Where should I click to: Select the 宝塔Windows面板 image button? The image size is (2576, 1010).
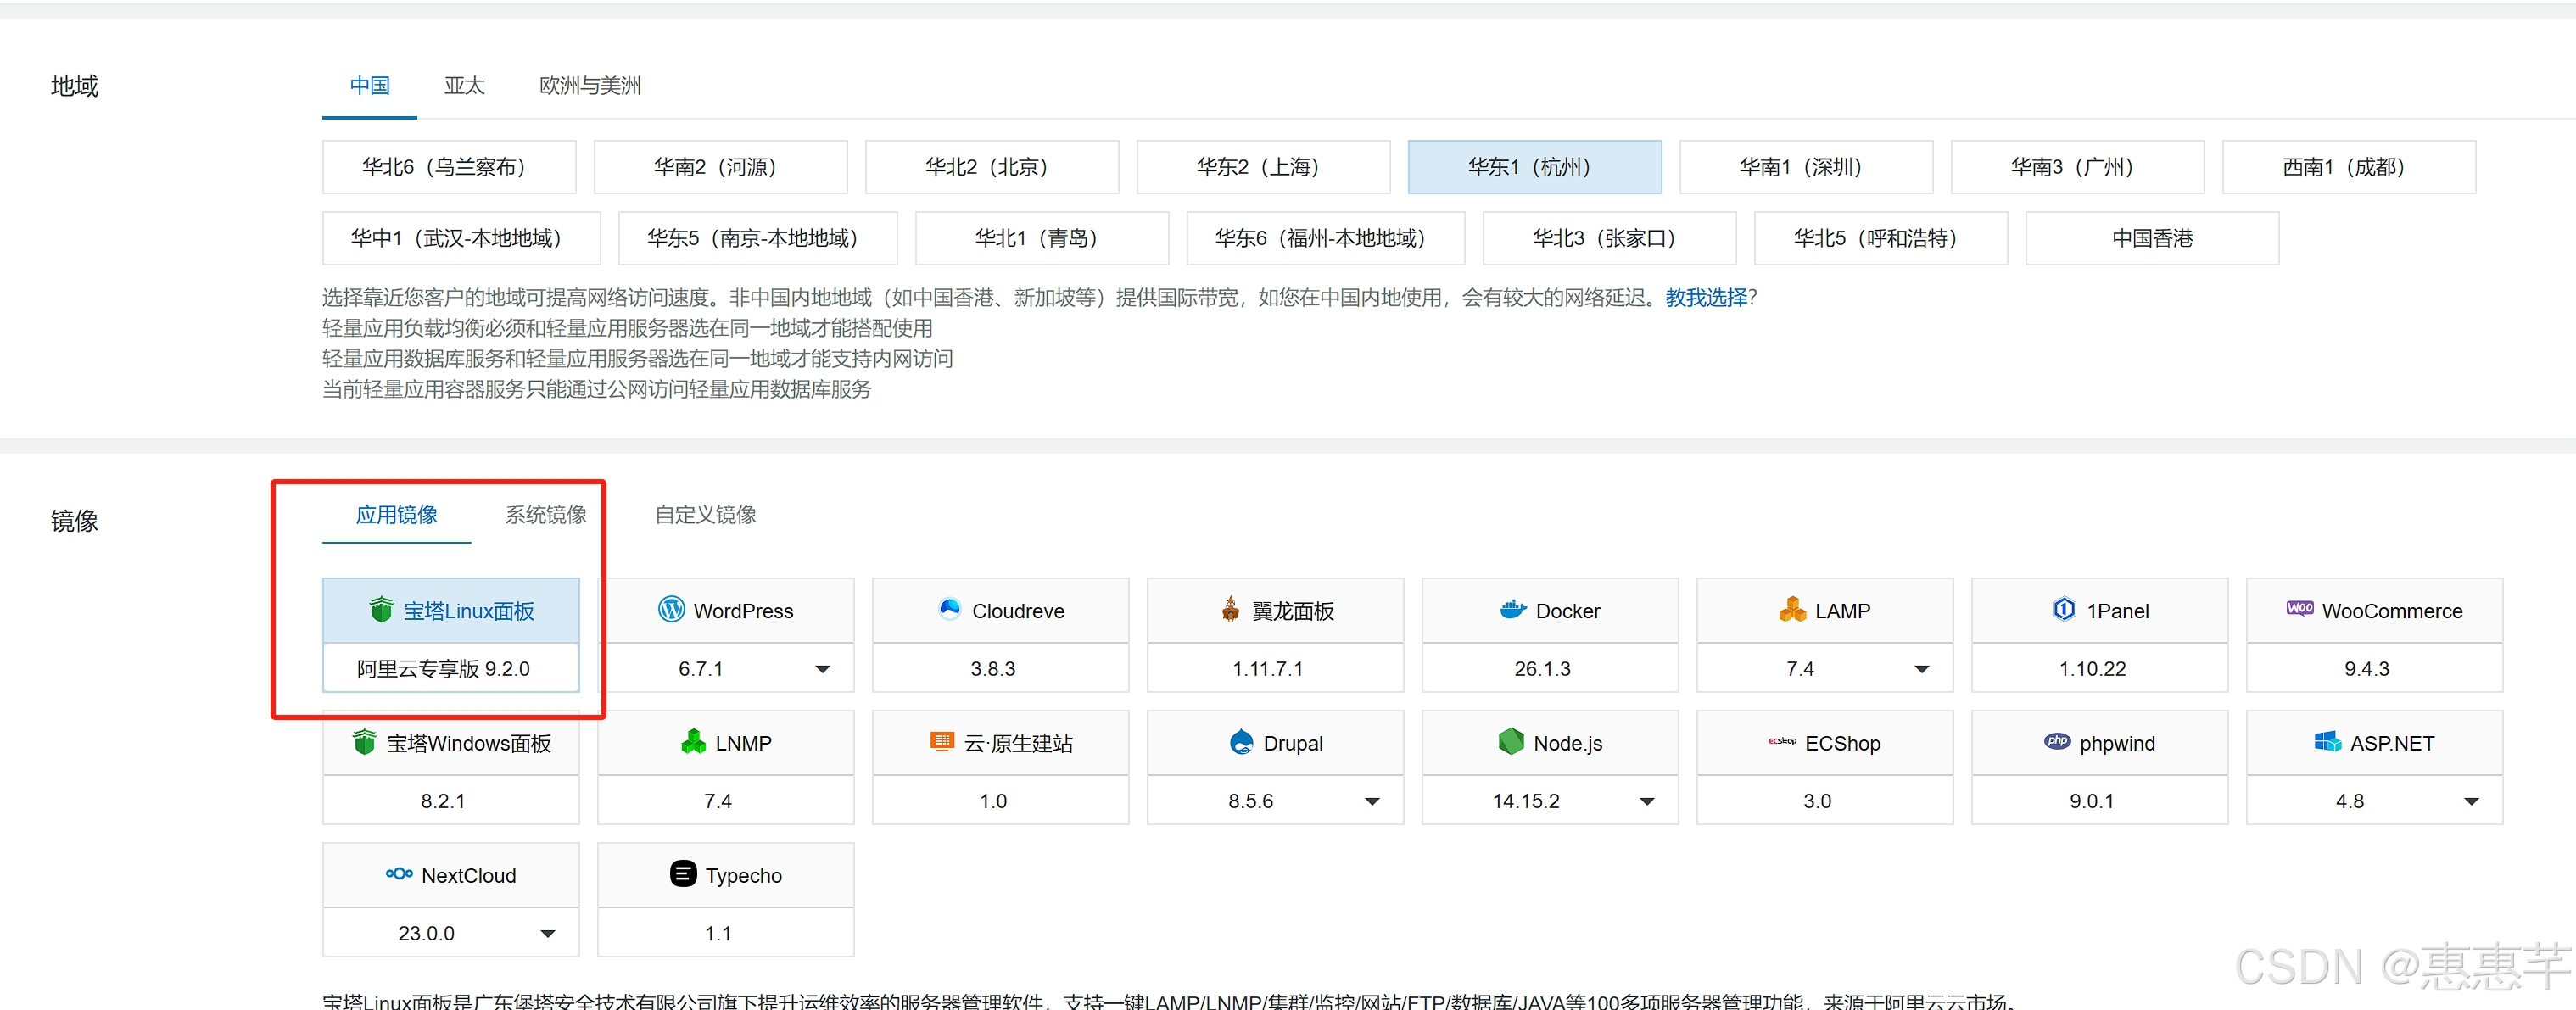(x=451, y=743)
